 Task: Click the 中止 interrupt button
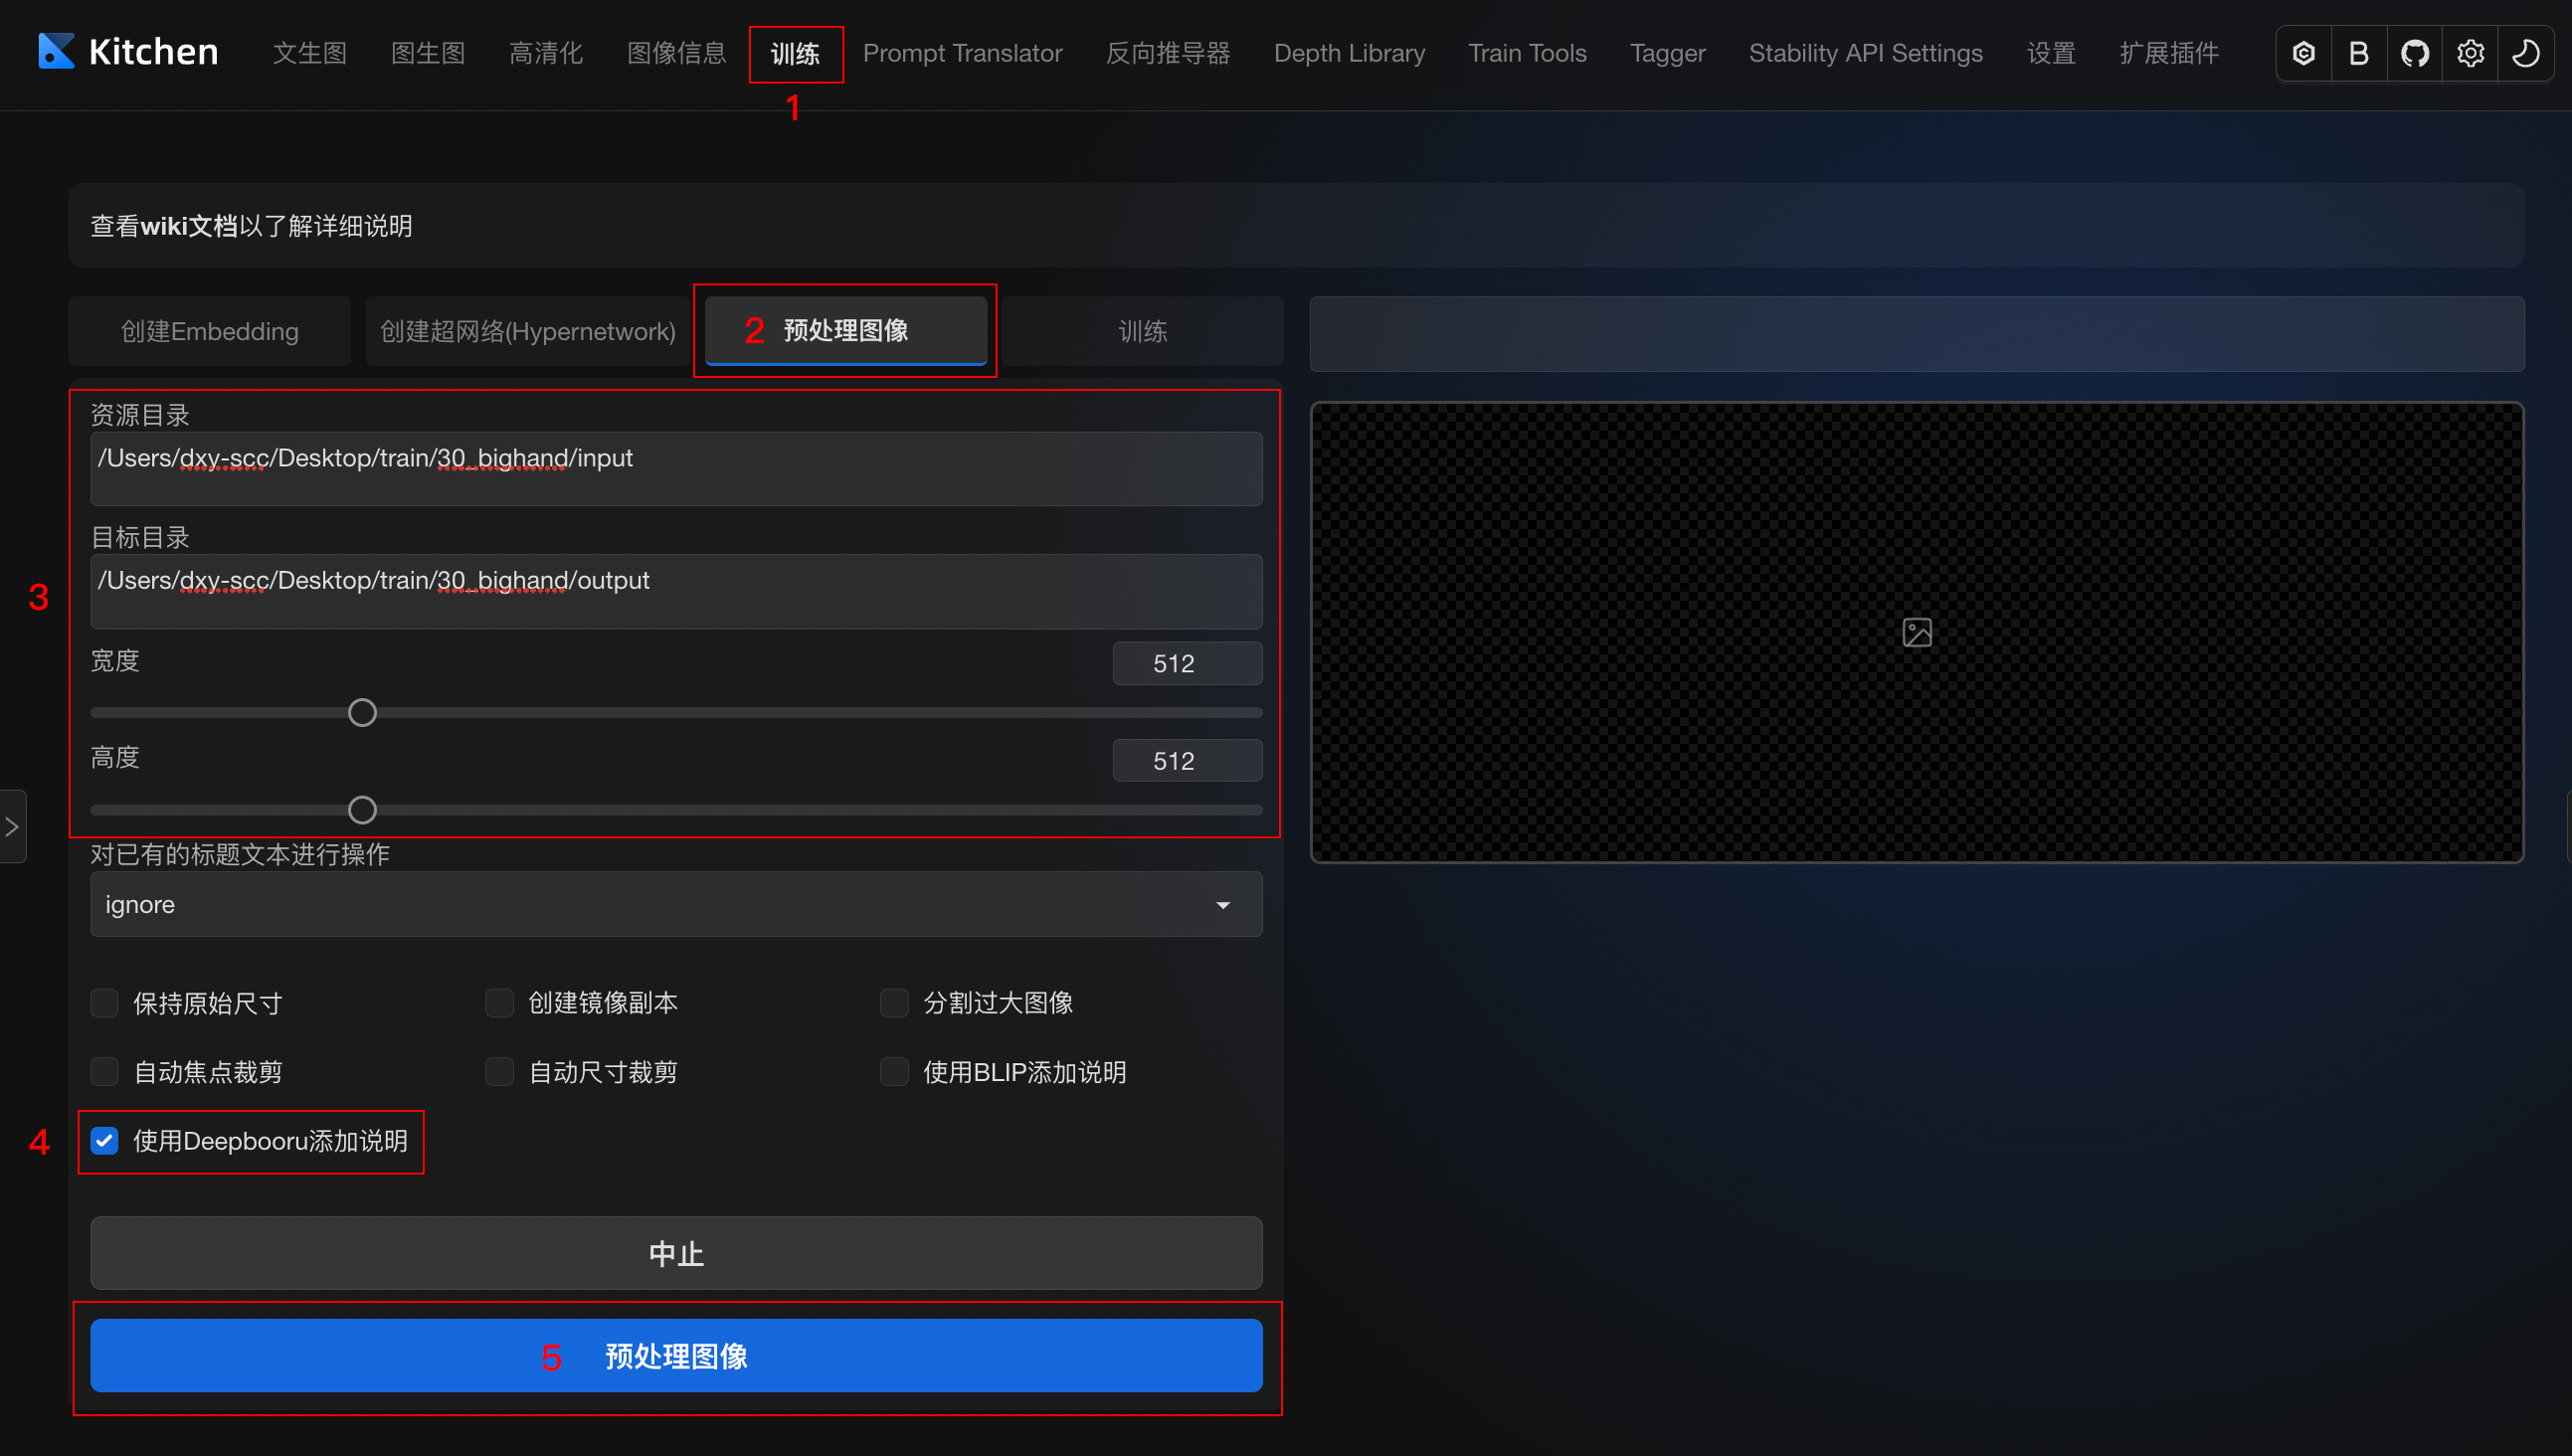point(676,1253)
